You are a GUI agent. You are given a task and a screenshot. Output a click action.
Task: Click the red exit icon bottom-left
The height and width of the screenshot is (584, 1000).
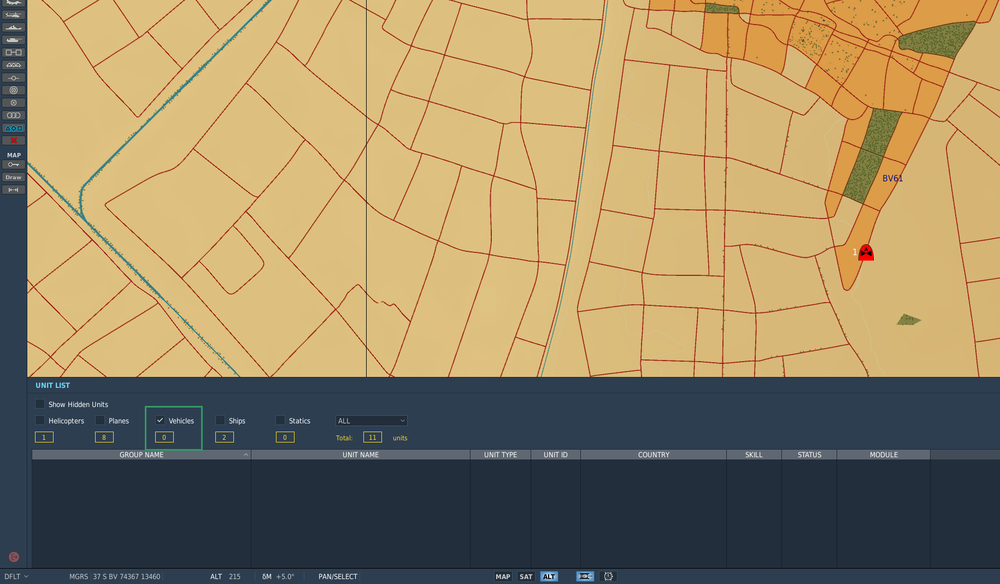pyautogui.click(x=14, y=557)
